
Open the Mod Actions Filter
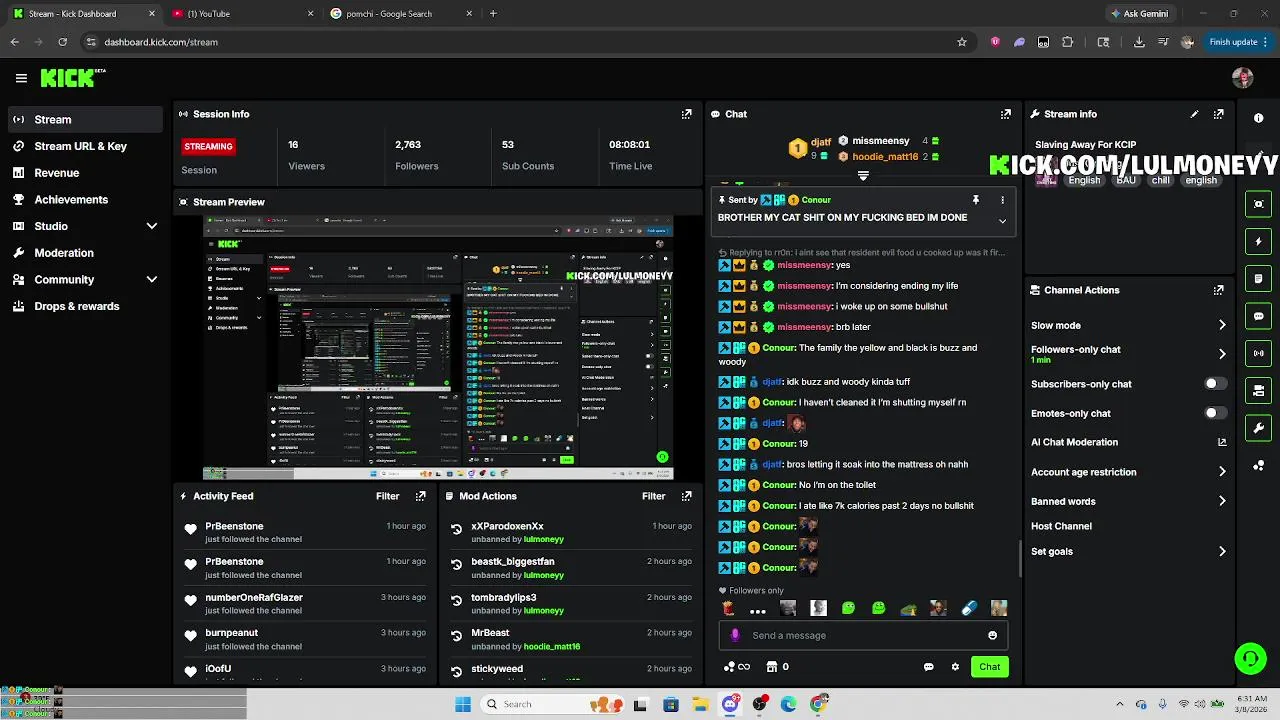653,496
